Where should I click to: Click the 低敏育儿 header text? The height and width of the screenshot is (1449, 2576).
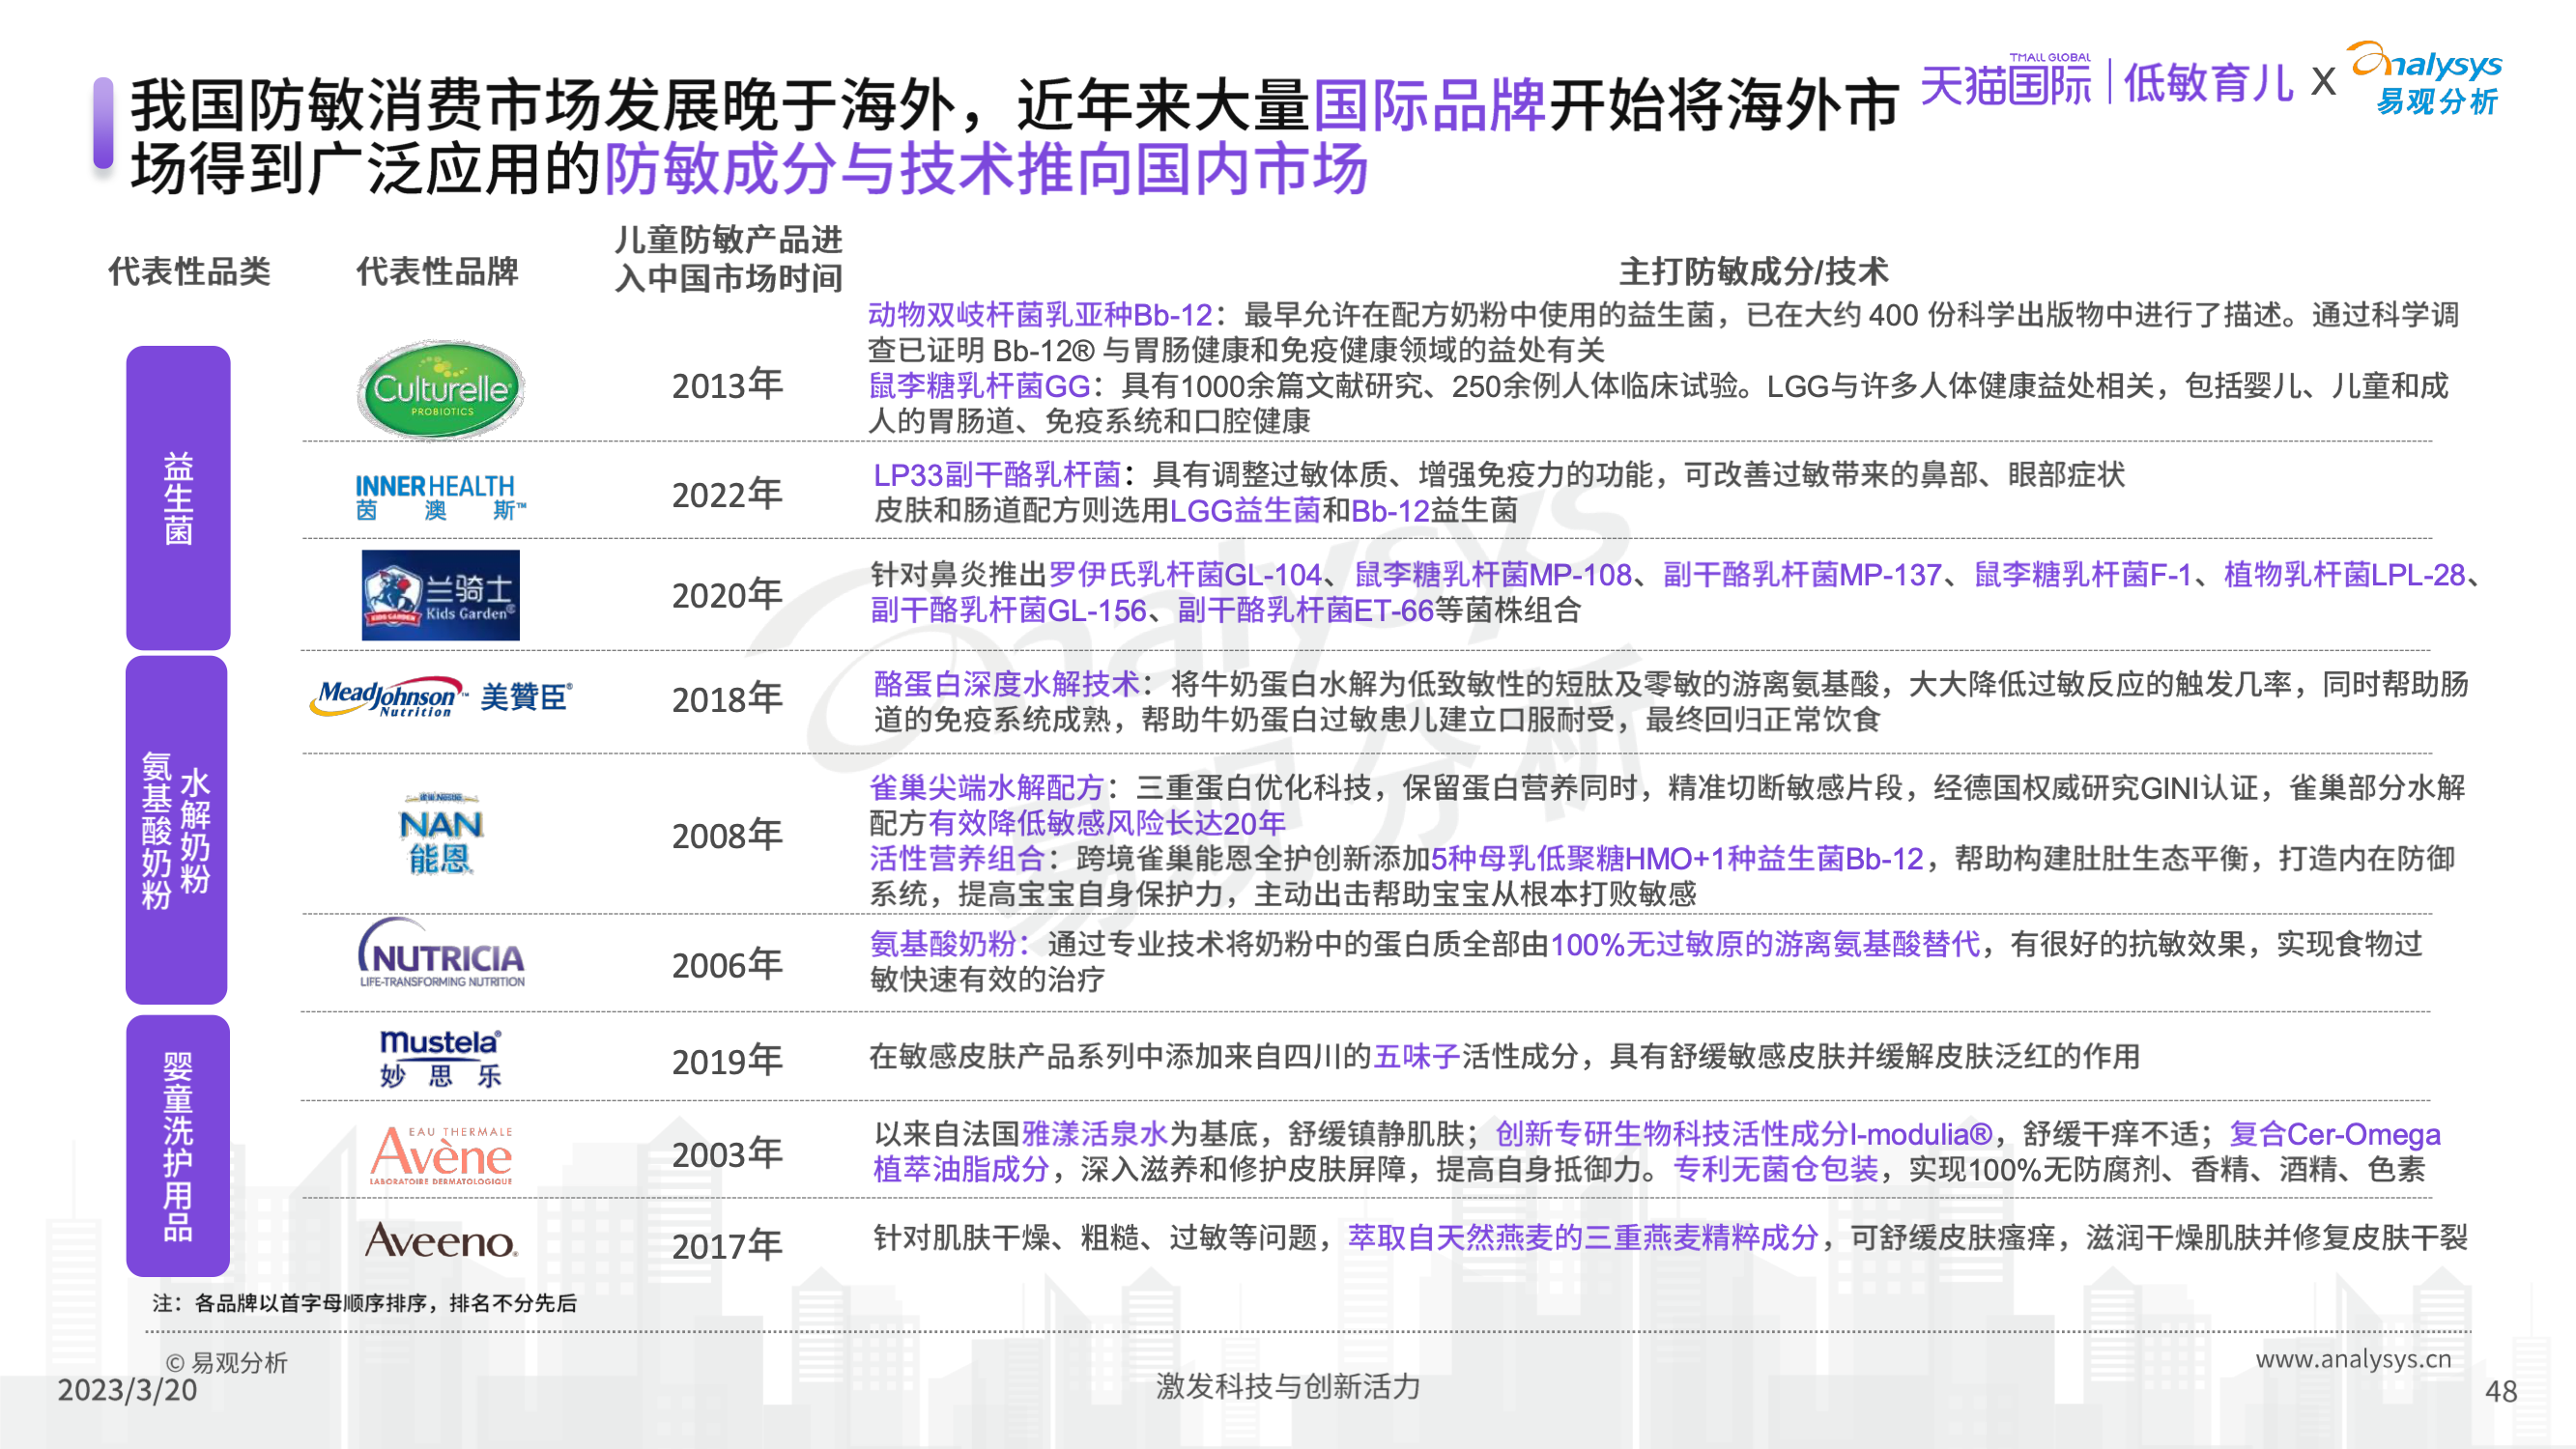point(2208,82)
